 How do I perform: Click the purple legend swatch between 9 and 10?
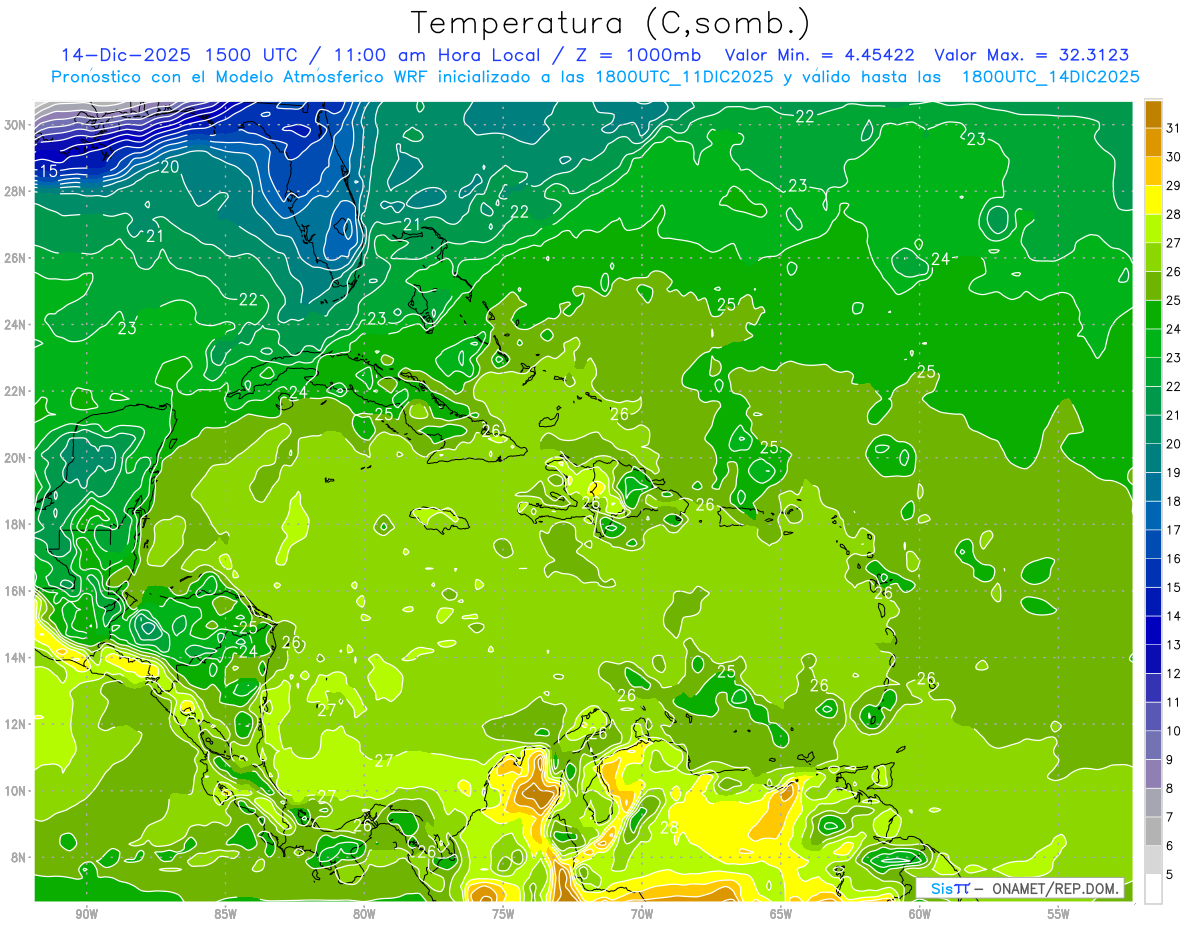[x=1153, y=745]
